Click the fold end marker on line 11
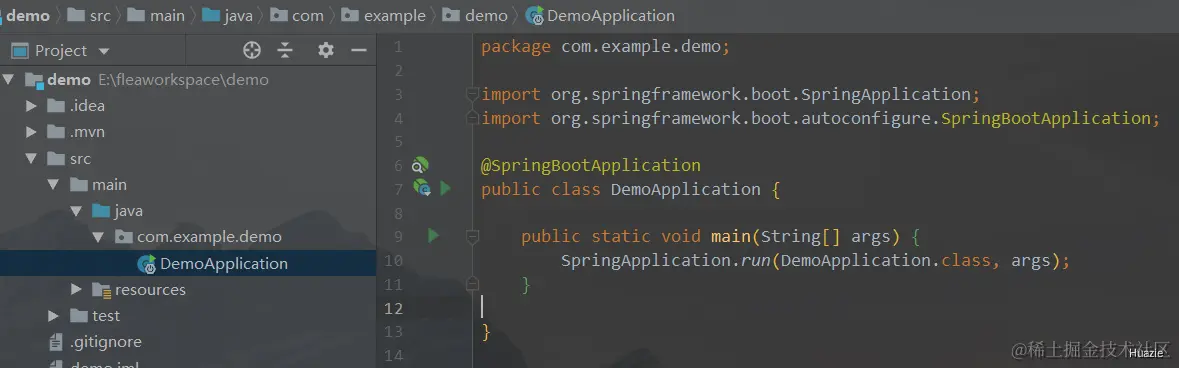The width and height of the screenshot is (1179, 368). tap(472, 284)
